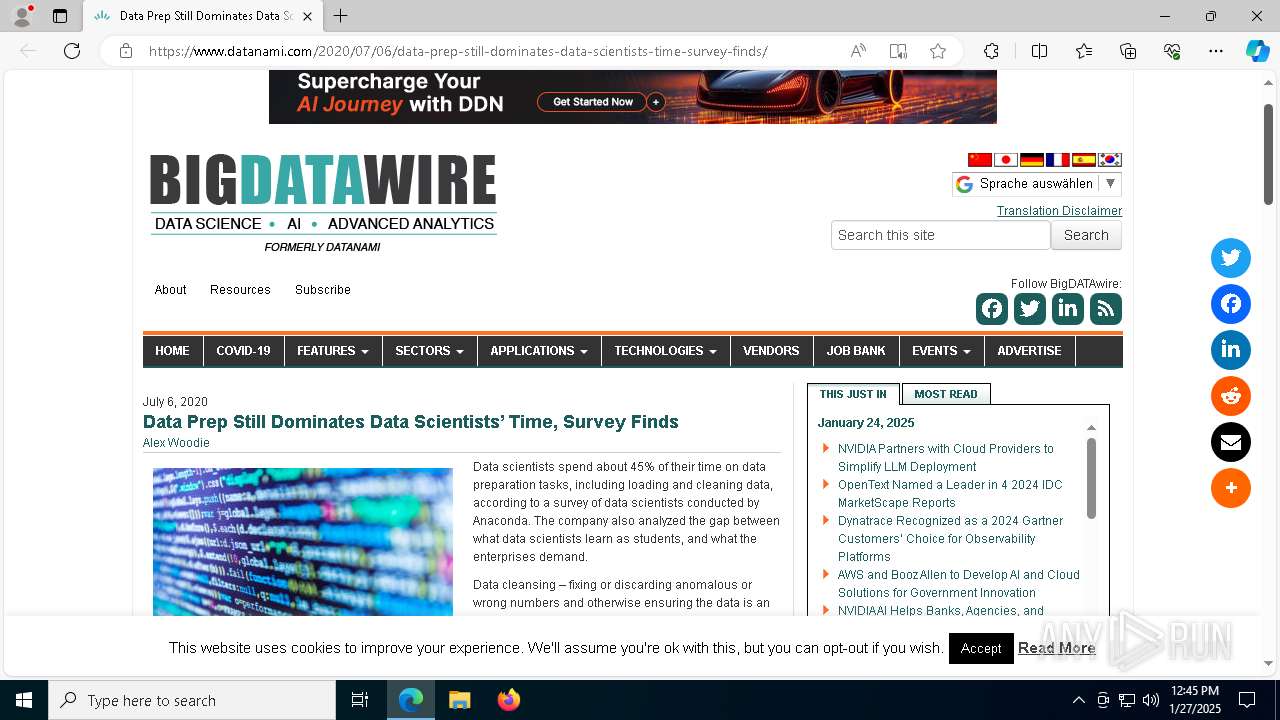Expand the SECTORS nav dropdown
The width and height of the screenshot is (1280, 720).
click(429, 351)
